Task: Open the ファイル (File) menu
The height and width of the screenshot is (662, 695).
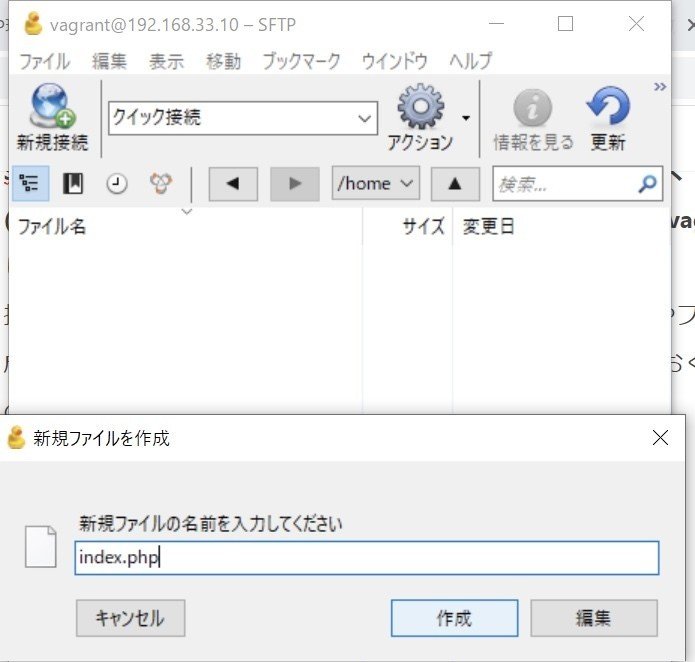Action: (x=44, y=61)
